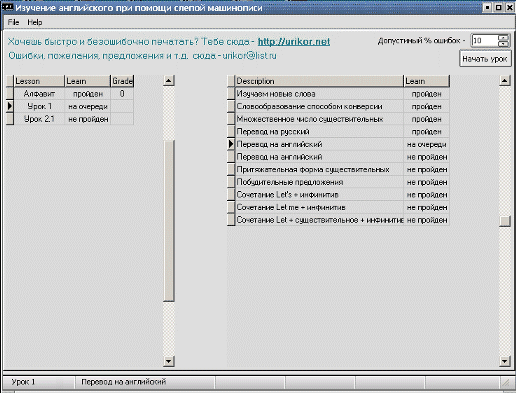Click status bar text Перевод на английский

(x=124, y=382)
